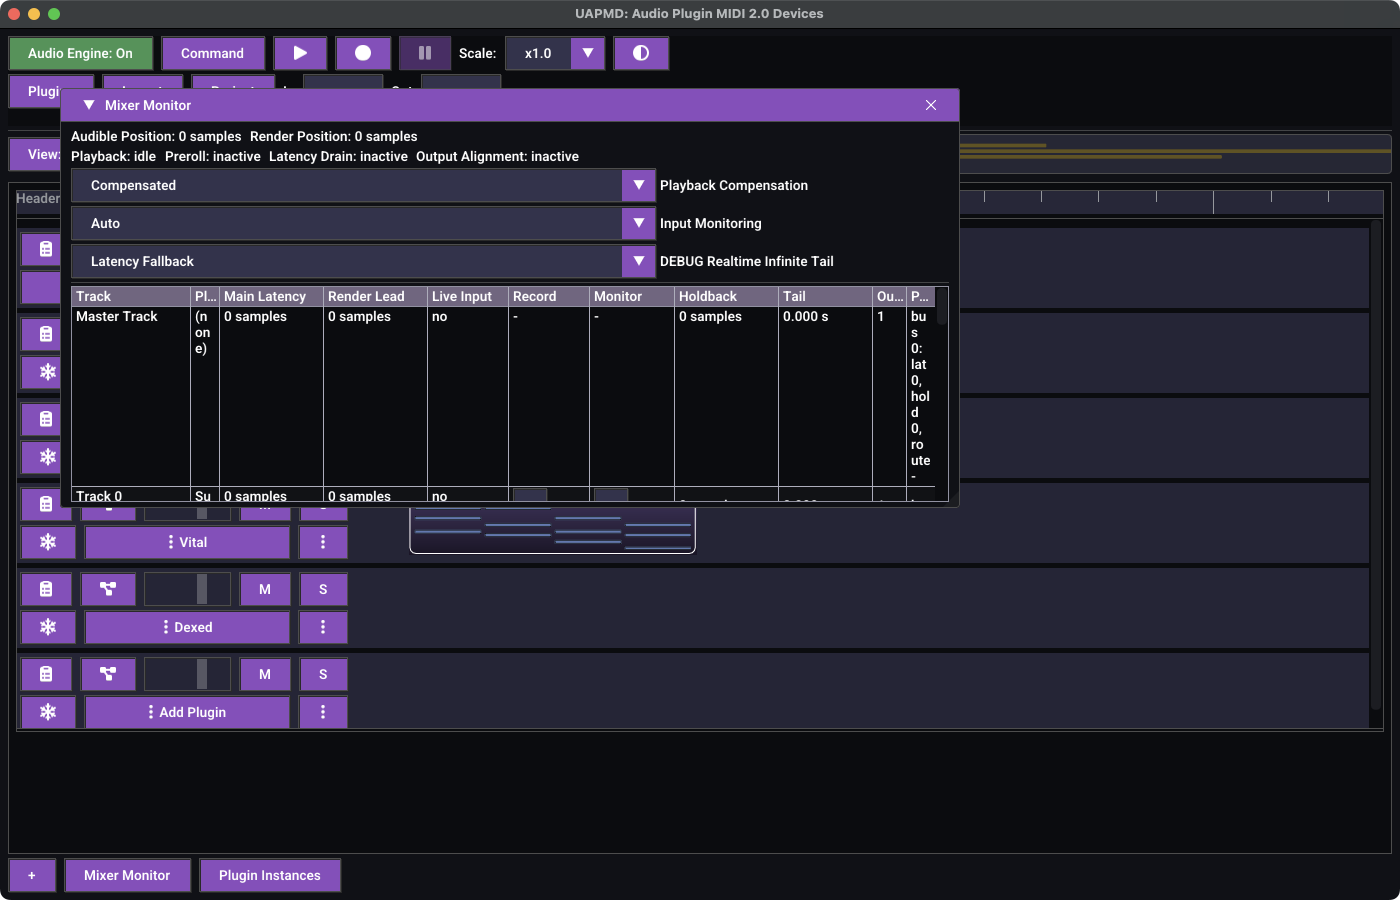Select the MIDI clip thumbnail on the Vital track
Screen dimensions: 1400x900
point(552,530)
